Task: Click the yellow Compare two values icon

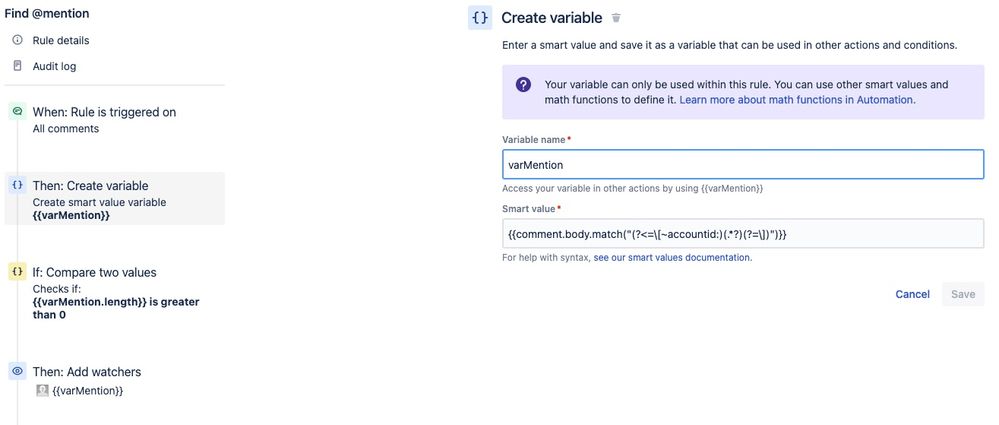Action: point(18,272)
